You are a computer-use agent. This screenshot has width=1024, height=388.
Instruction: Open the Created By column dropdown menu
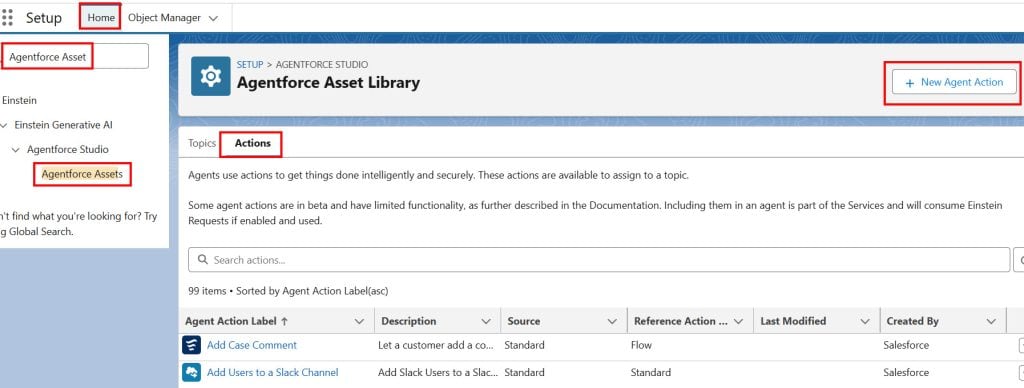pos(991,321)
